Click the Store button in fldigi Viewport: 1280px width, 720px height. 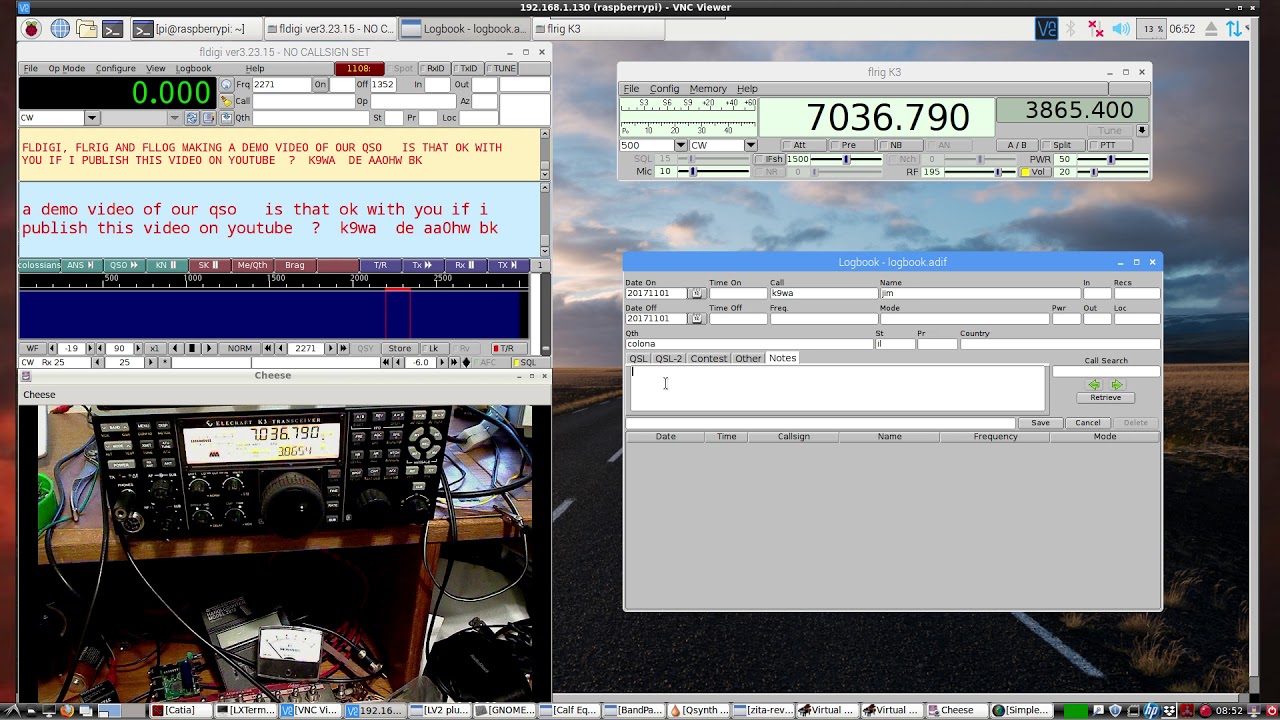(x=400, y=348)
